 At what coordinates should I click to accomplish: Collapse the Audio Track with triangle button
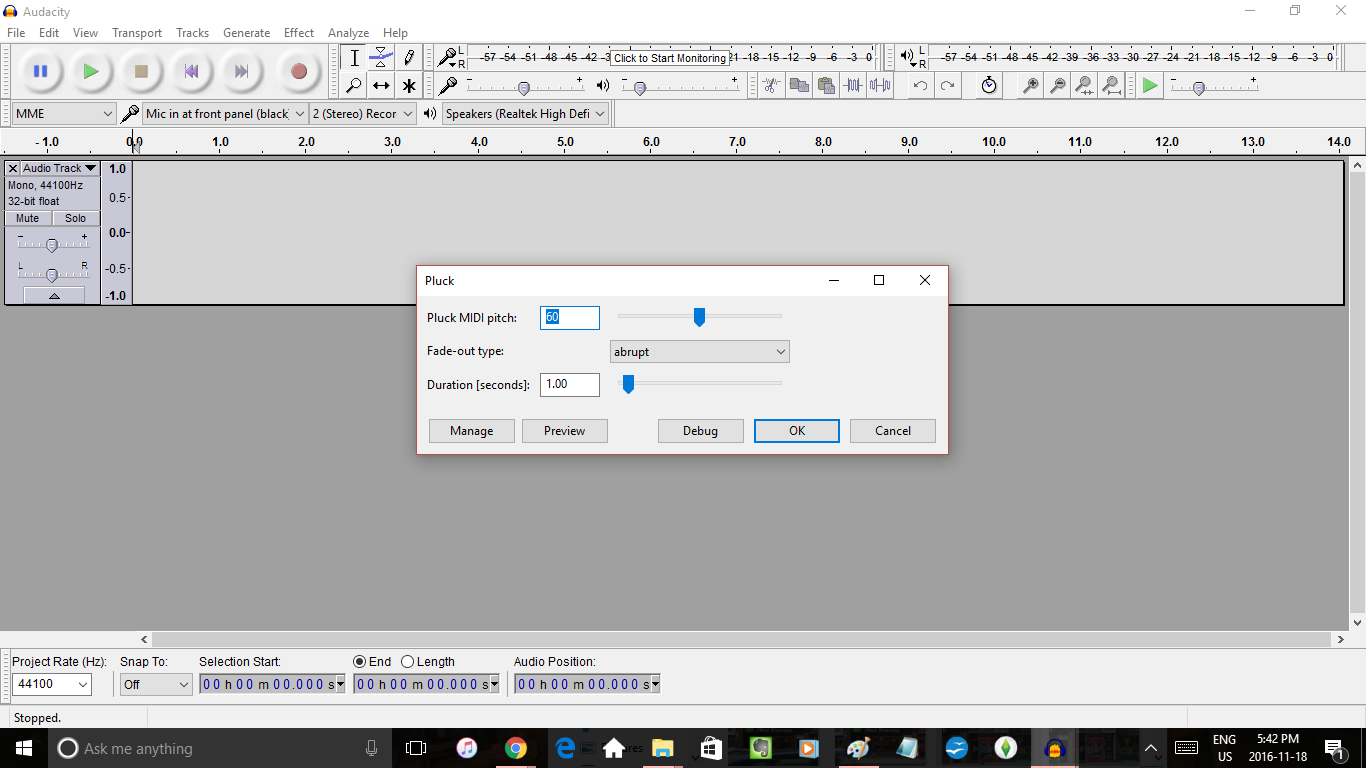(54, 295)
